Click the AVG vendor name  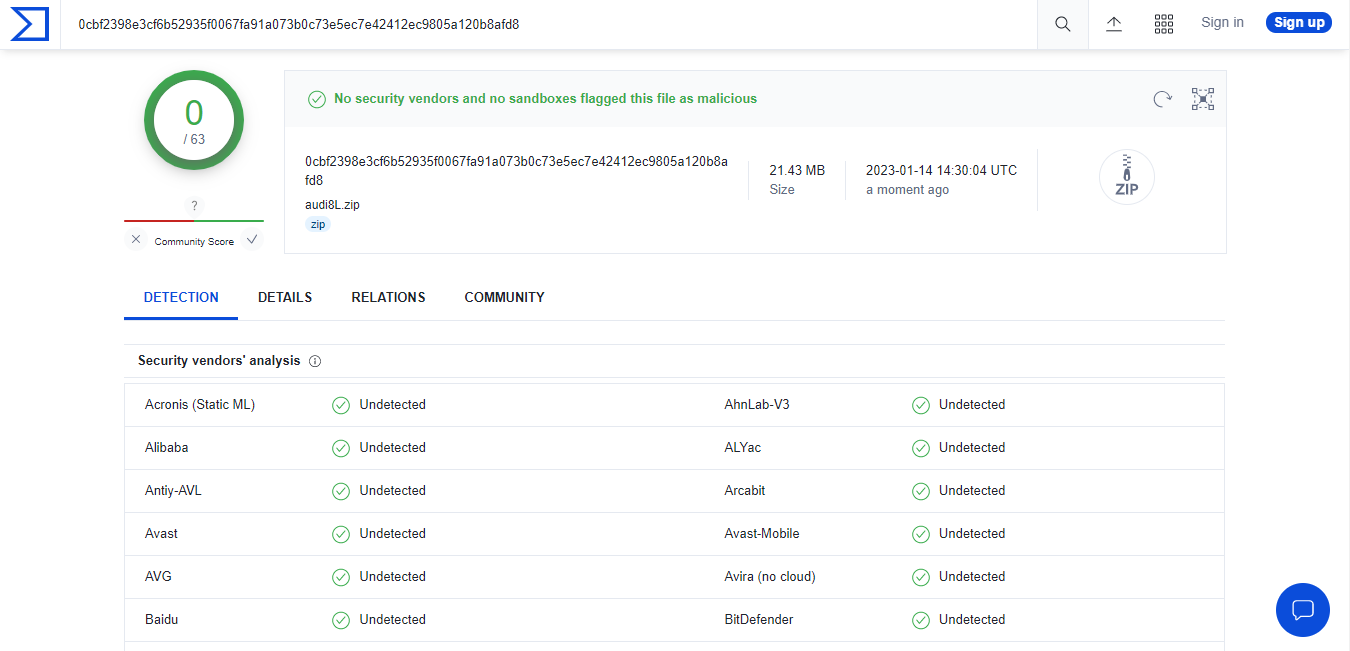coord(158,577)
